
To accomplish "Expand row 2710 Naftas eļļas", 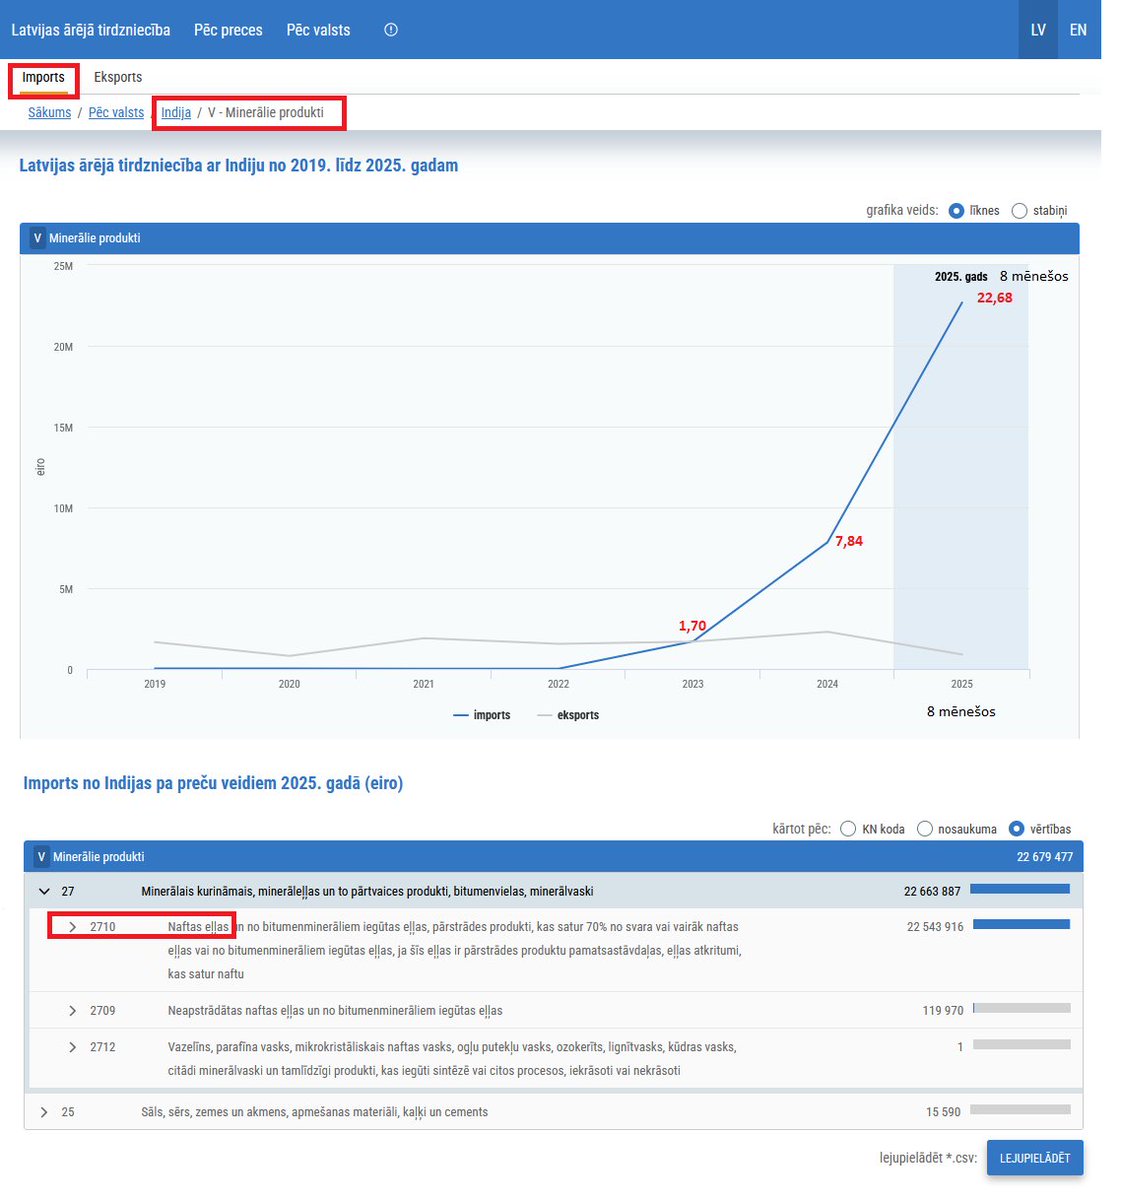I will coord(72,927).
